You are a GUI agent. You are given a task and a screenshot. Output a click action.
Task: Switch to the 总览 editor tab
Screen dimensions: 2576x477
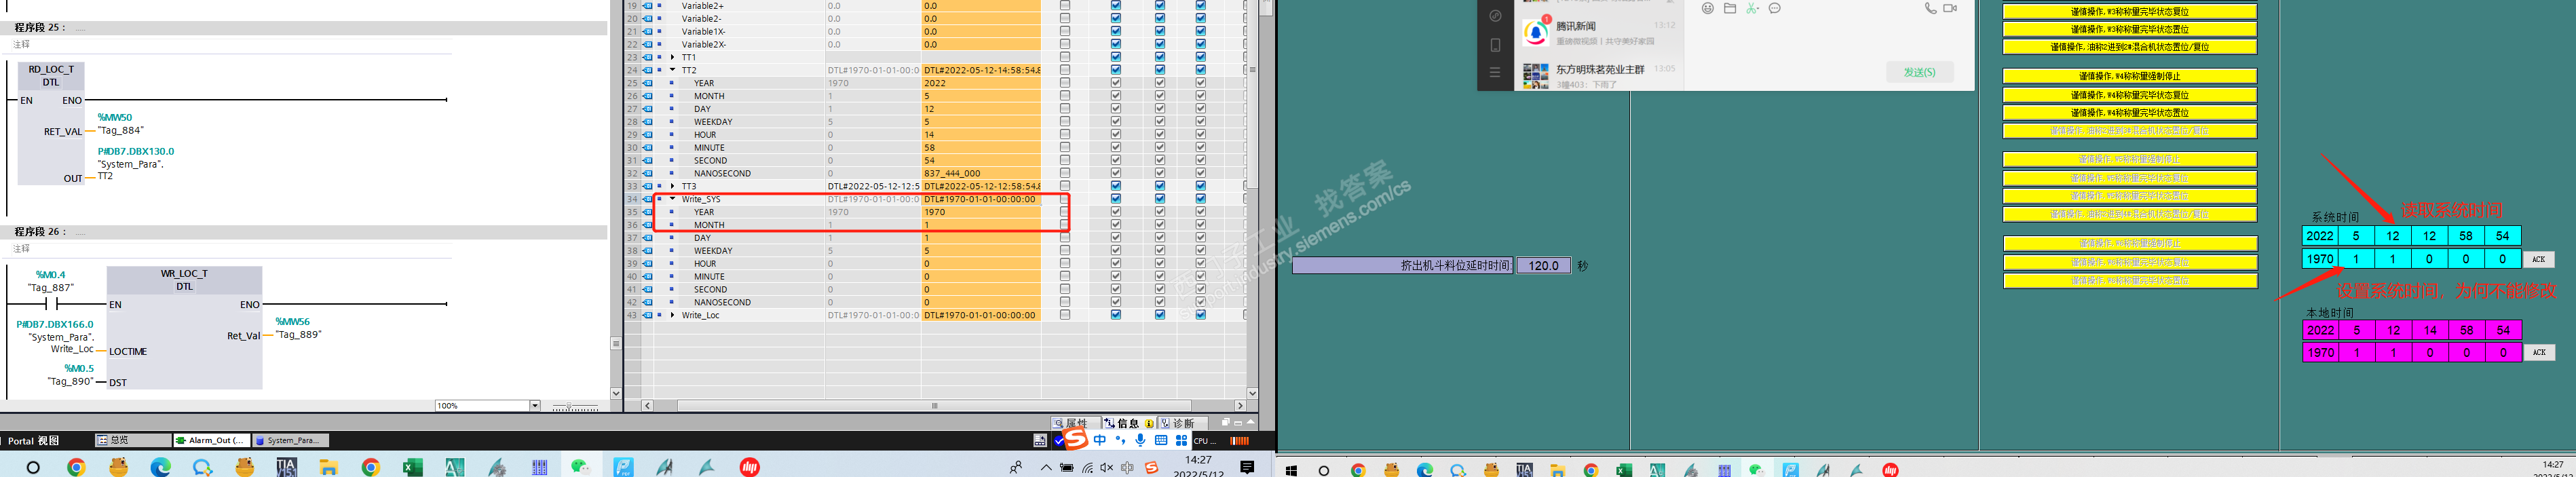click(x=134, y=440)
